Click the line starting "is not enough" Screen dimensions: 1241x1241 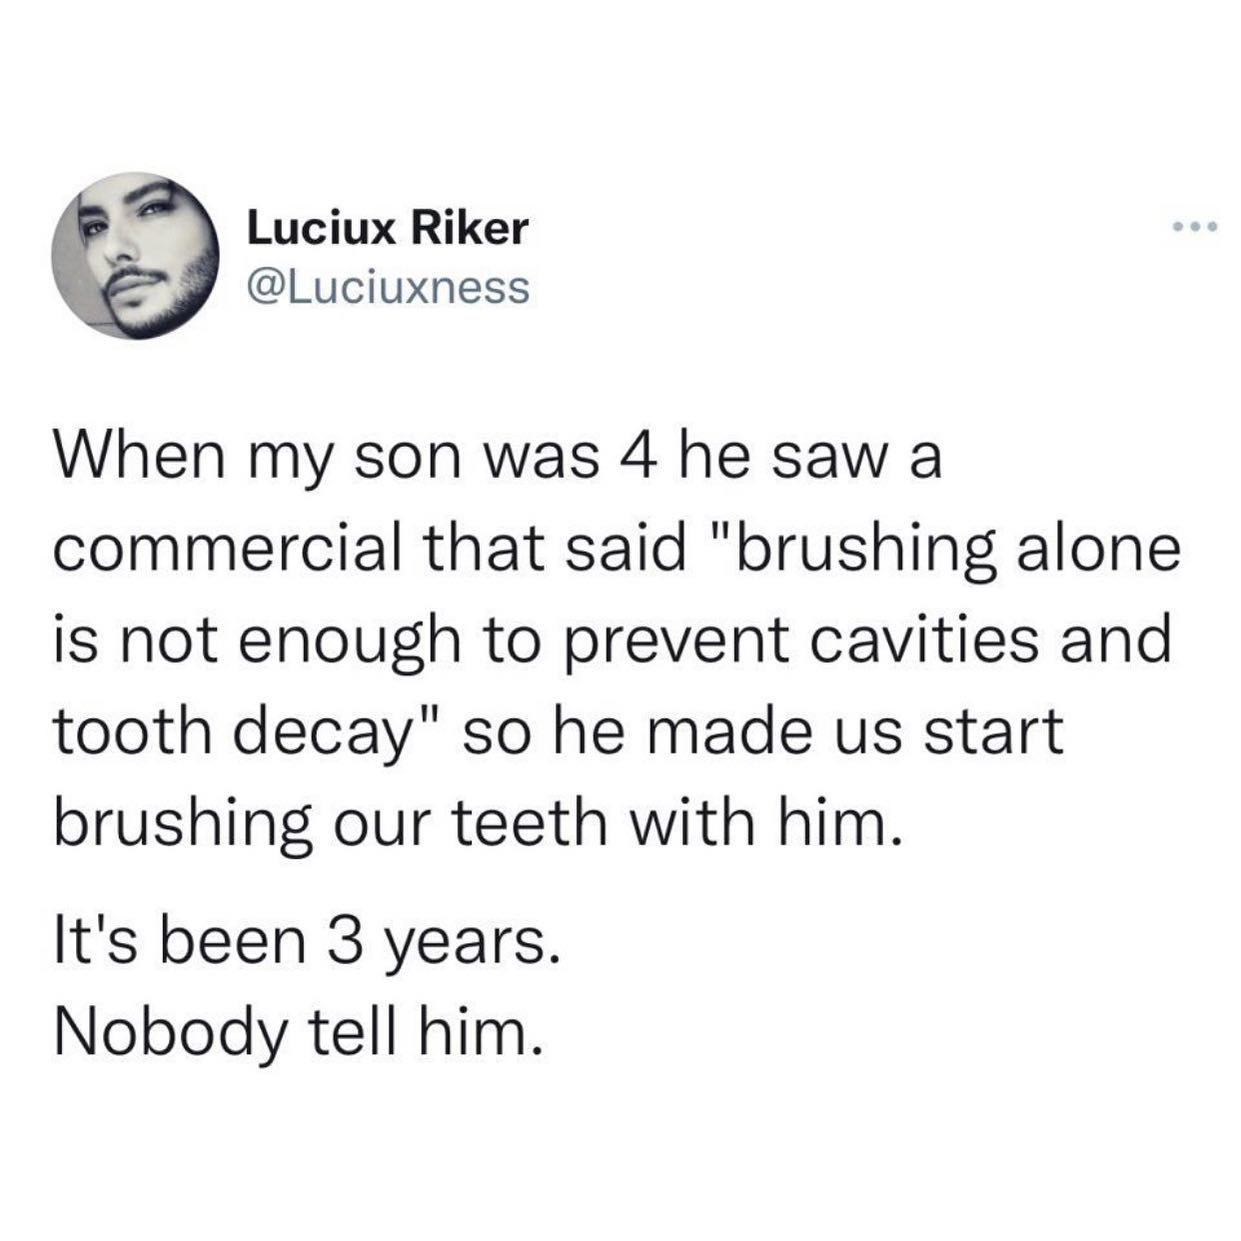610,640
